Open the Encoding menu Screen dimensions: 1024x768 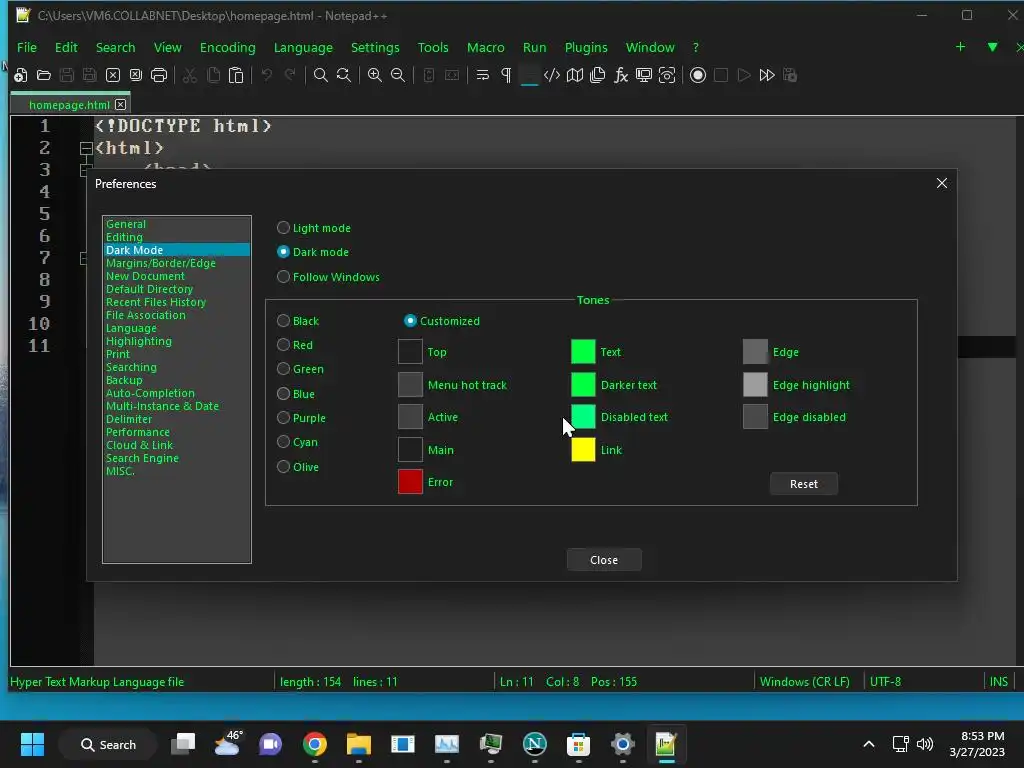[x=227, y=47]
